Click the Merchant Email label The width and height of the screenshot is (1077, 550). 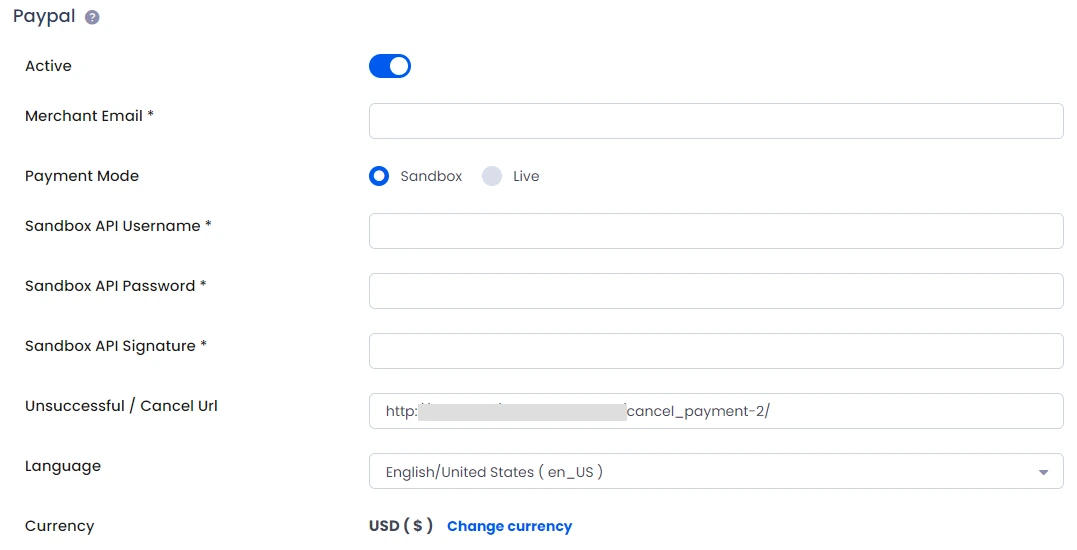point(89,116)
